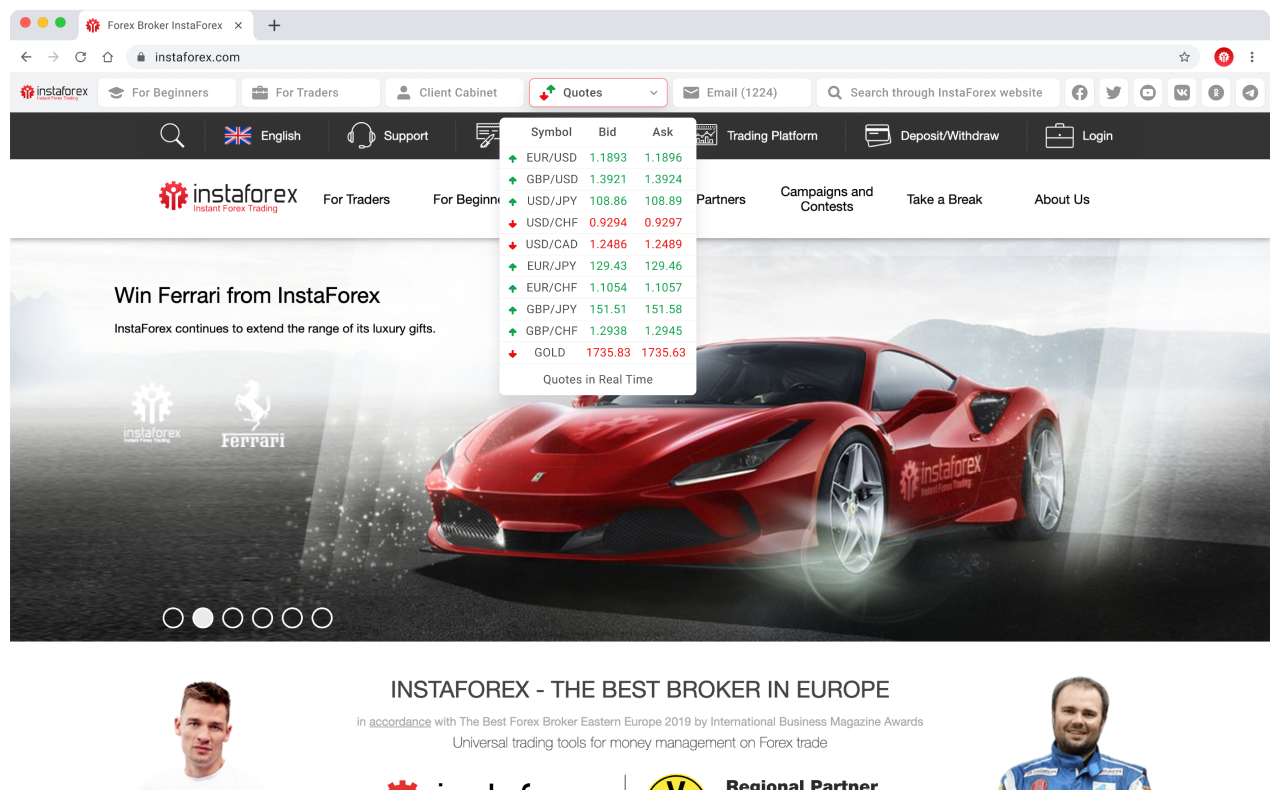The width and height of the screenshot is (1280, 800).
Task: Open the For Beginners toolbar dropdown
Action: pyautogui.click(x=167, y=92)
